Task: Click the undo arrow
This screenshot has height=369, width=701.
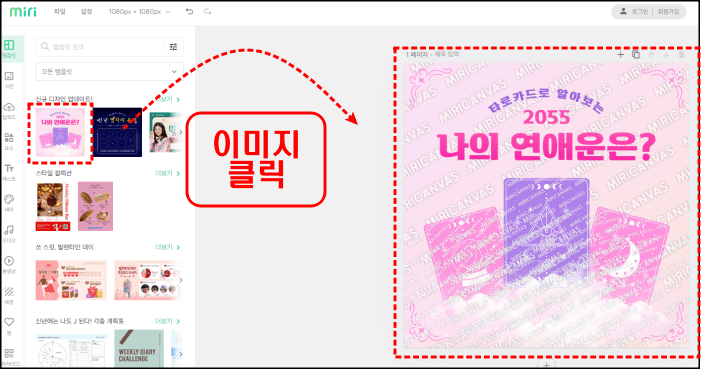Action: click(190, 12)
